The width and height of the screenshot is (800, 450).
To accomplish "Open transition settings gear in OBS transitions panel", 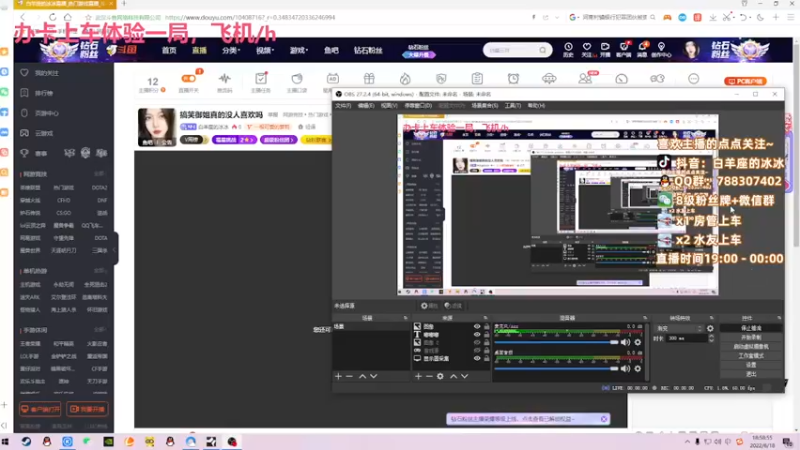I will [x=710, y=329].
